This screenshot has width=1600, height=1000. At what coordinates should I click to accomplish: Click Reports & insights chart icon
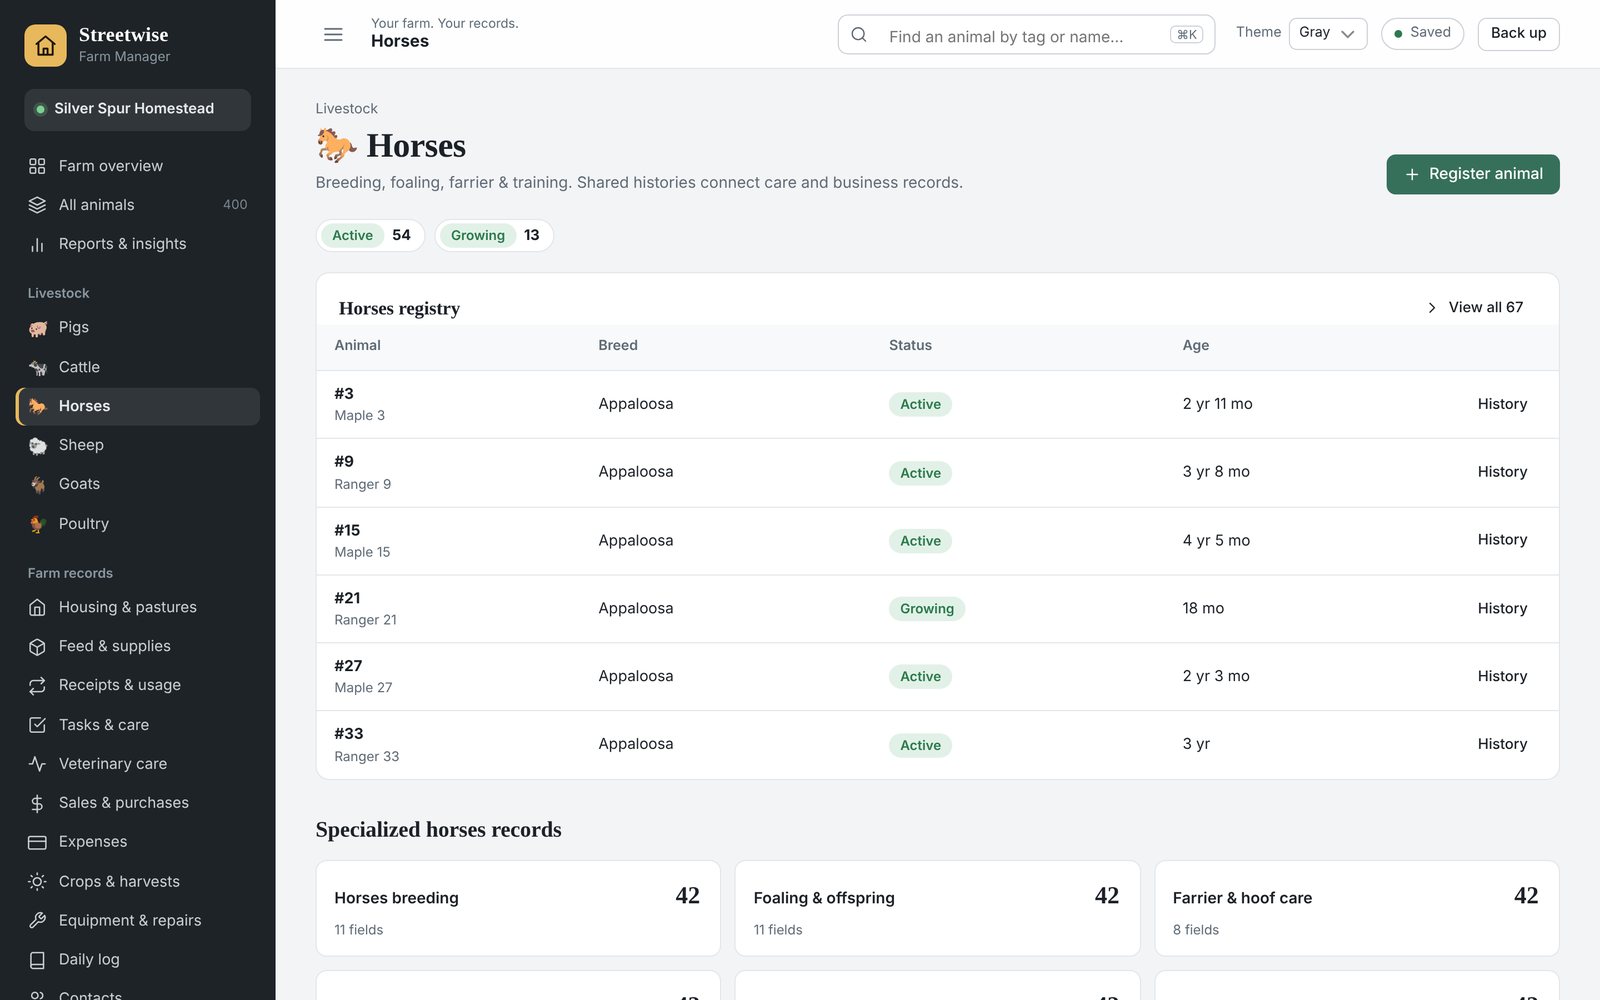37,244
